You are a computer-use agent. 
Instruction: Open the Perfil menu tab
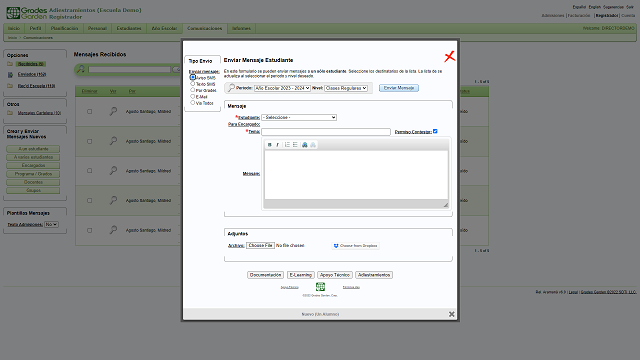point(35,28)
